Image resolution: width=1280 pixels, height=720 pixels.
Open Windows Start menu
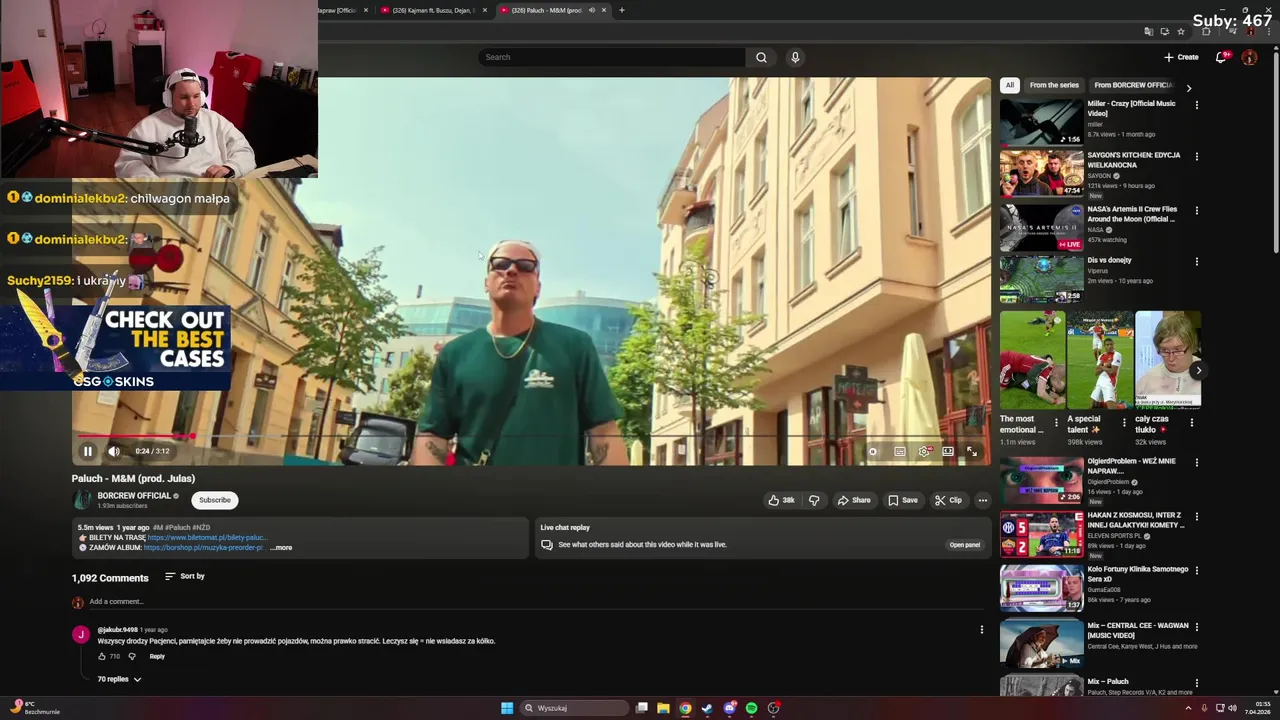[x=507, y=708]
